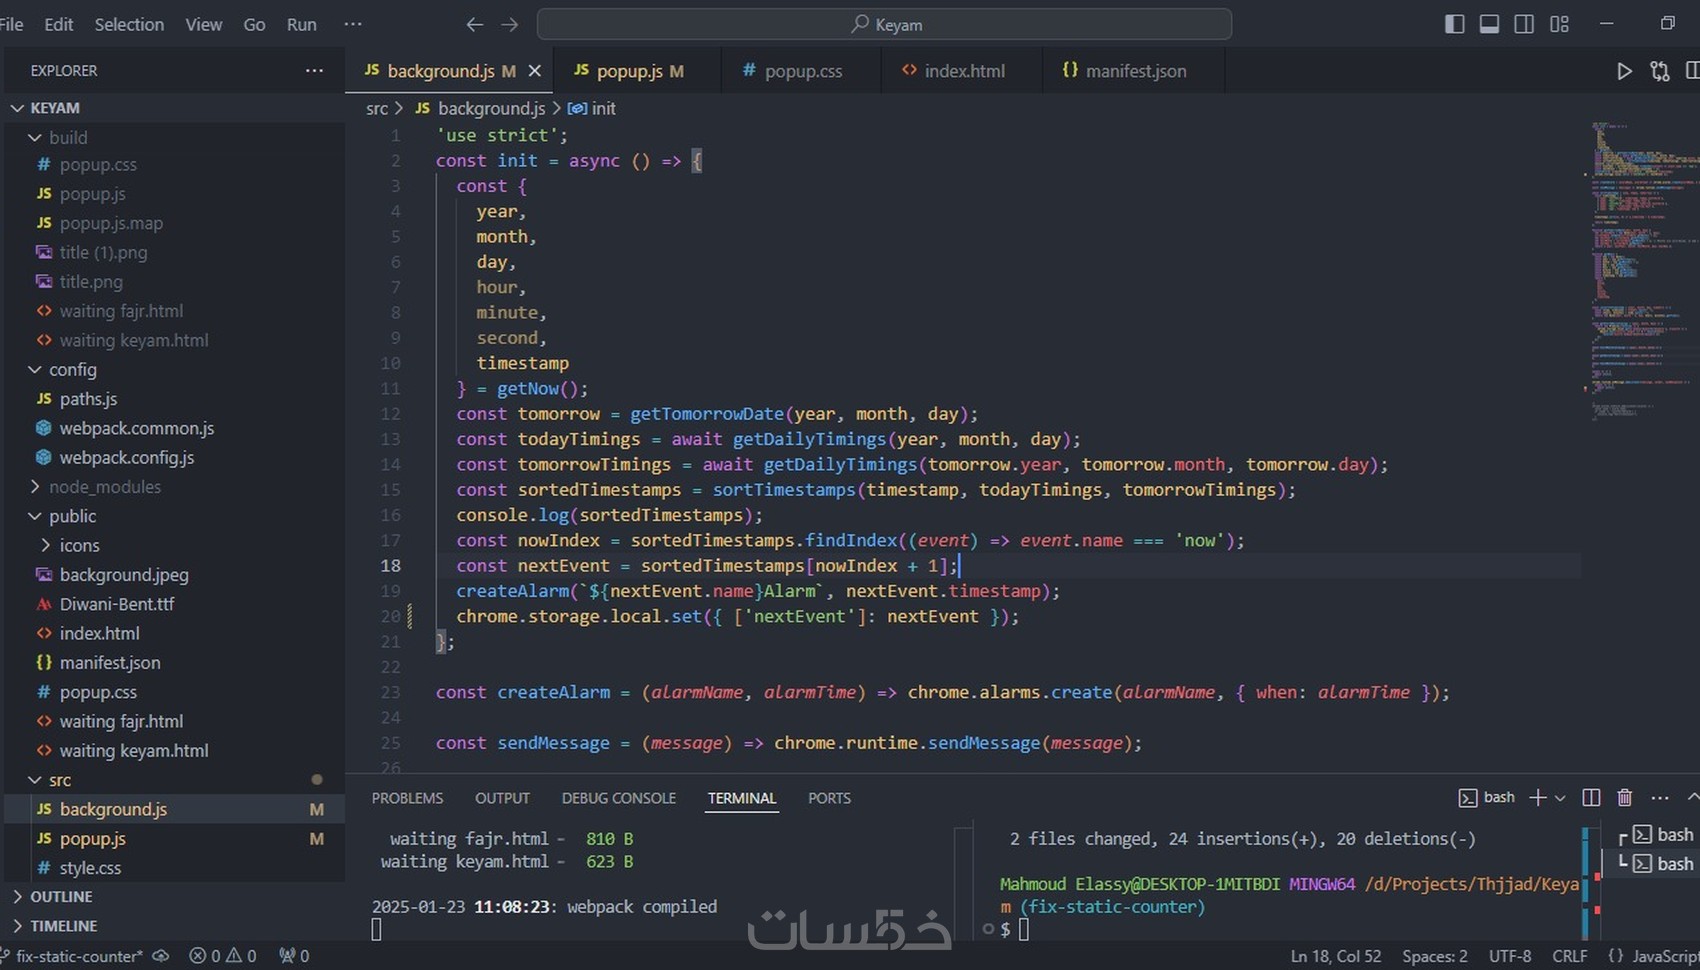The image size is (1700, 970).
Task: Click the sync changes cloud icon in status bar
Action: [161, 956]
